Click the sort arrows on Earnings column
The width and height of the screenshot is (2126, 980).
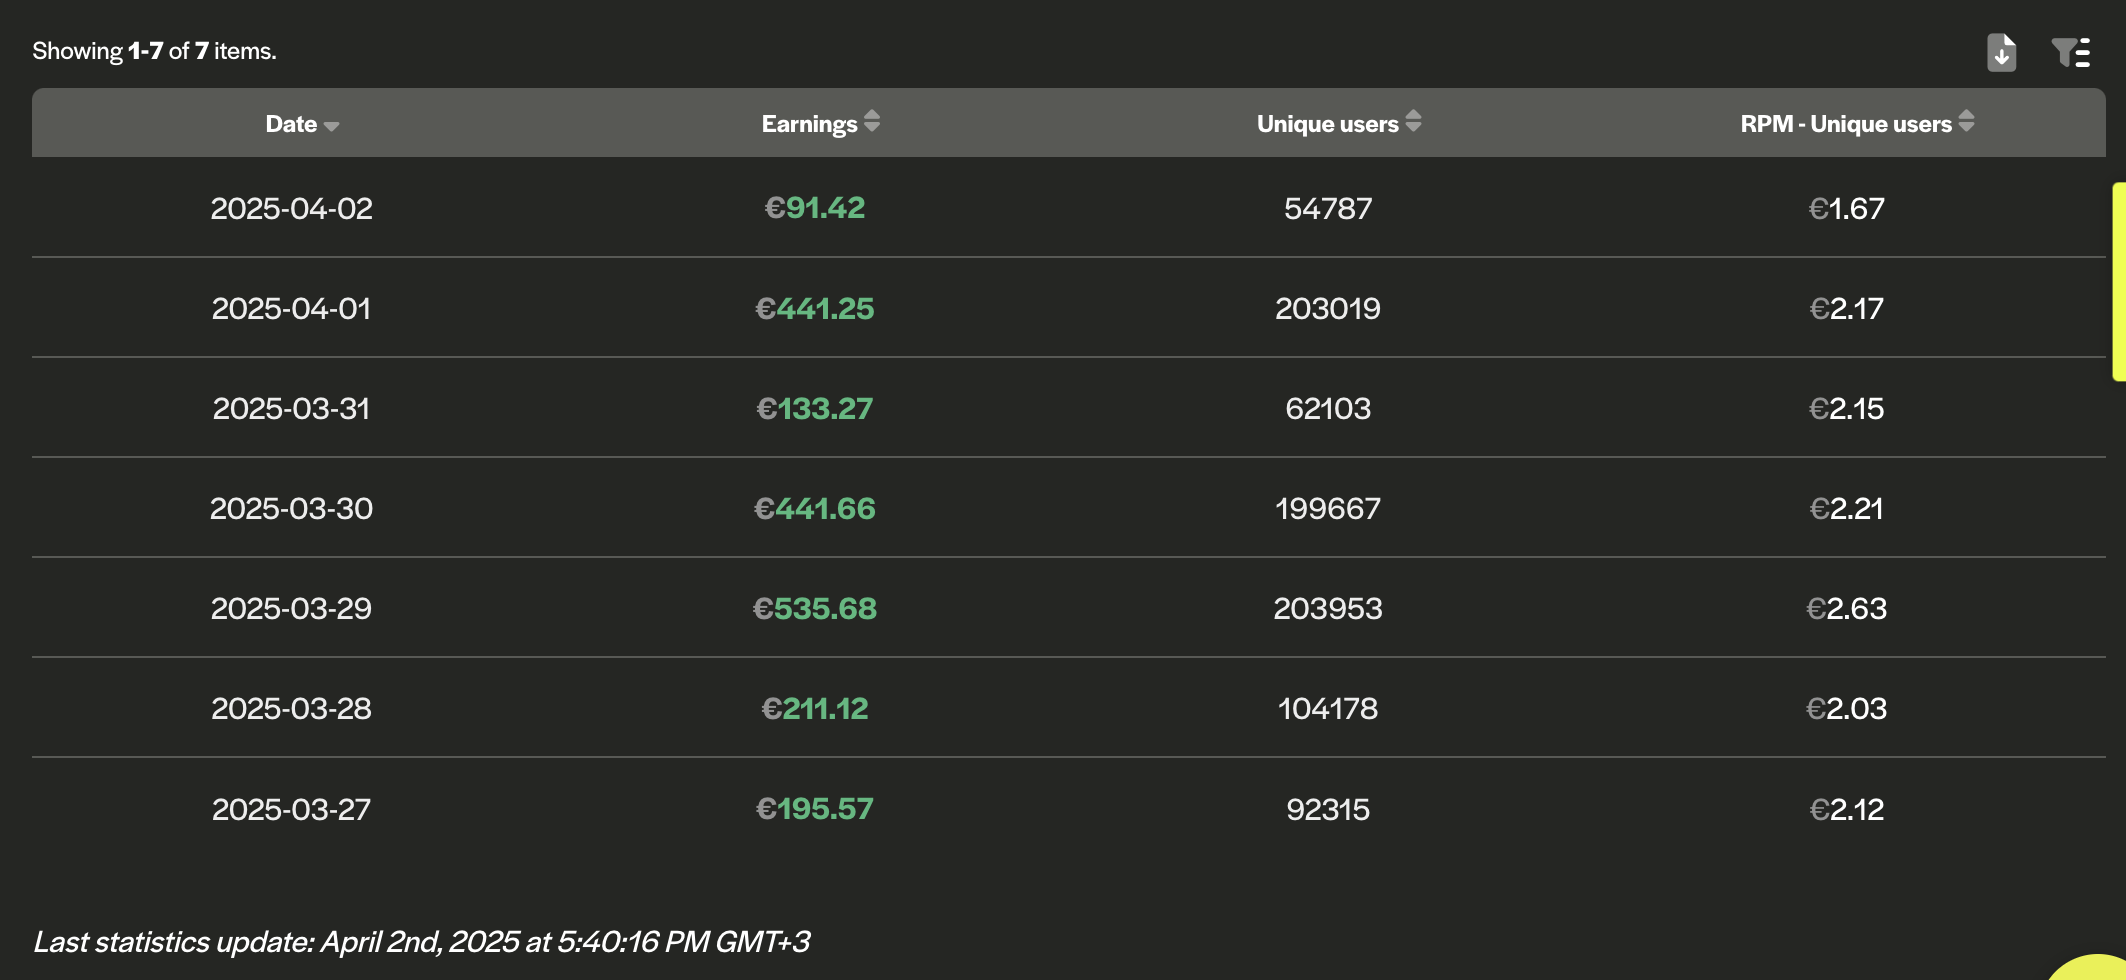tap(872, 121)
